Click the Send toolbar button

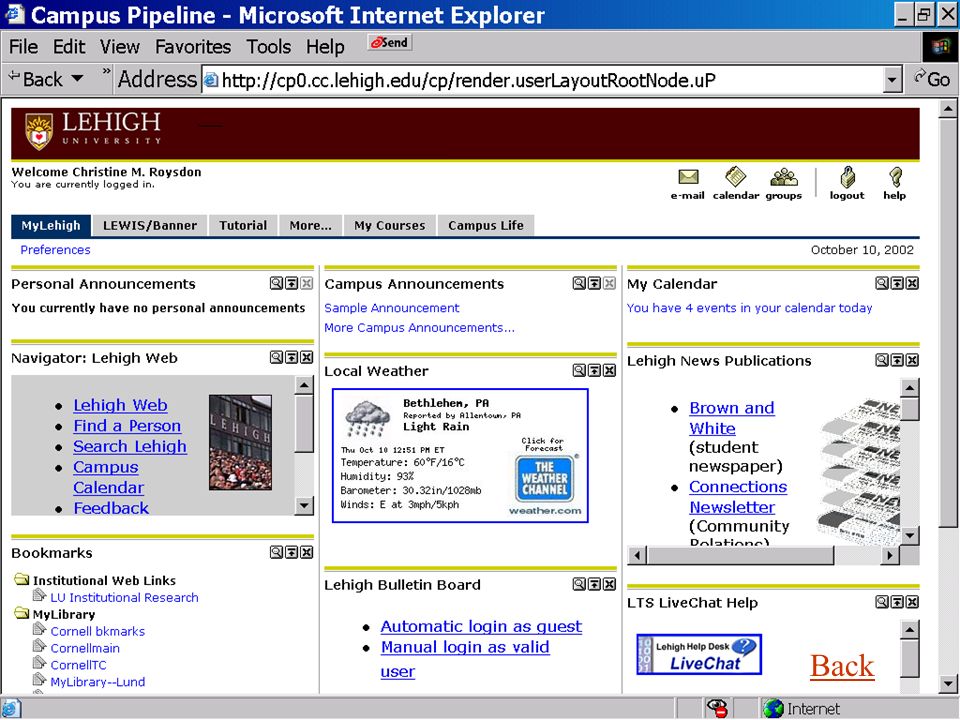pos(390,43)
